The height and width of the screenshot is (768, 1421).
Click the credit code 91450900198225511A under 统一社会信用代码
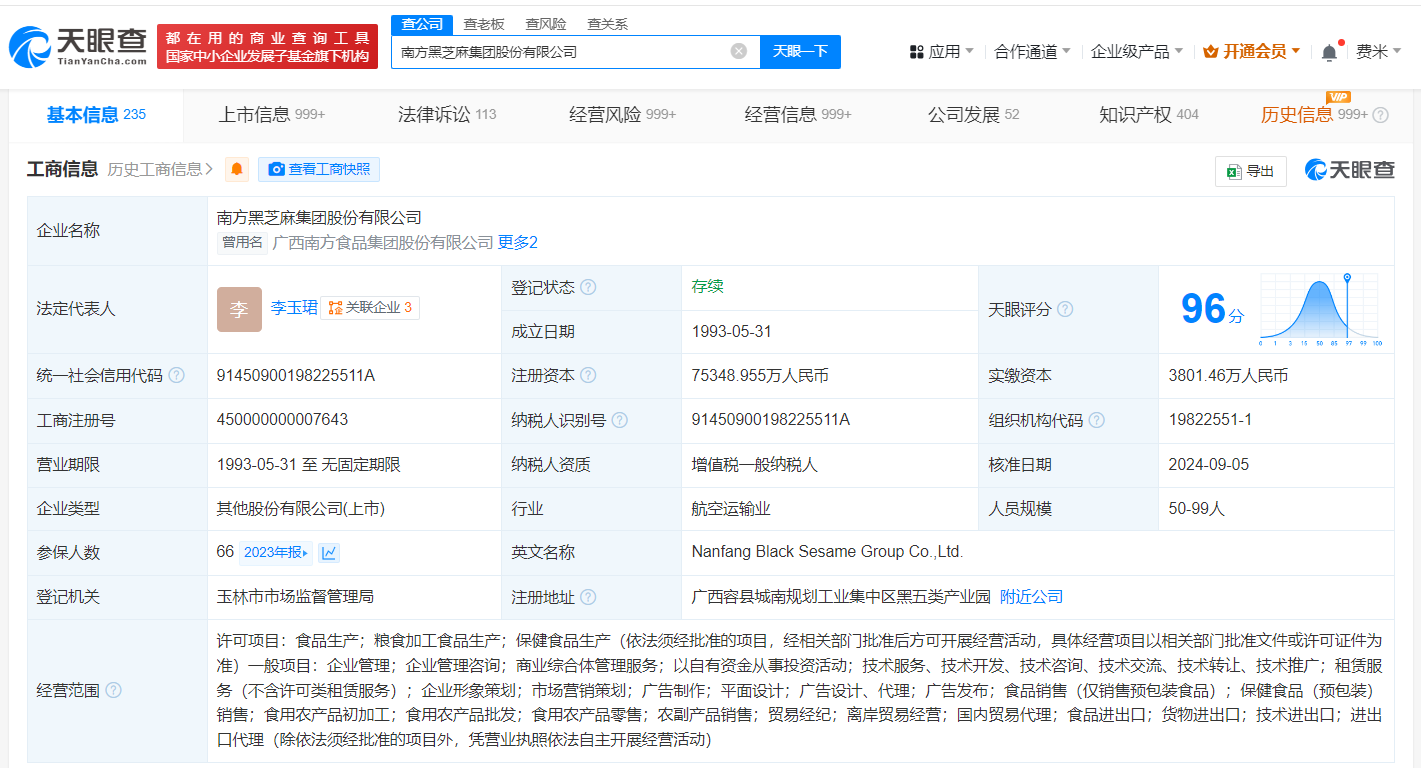[x=296, y=376]
